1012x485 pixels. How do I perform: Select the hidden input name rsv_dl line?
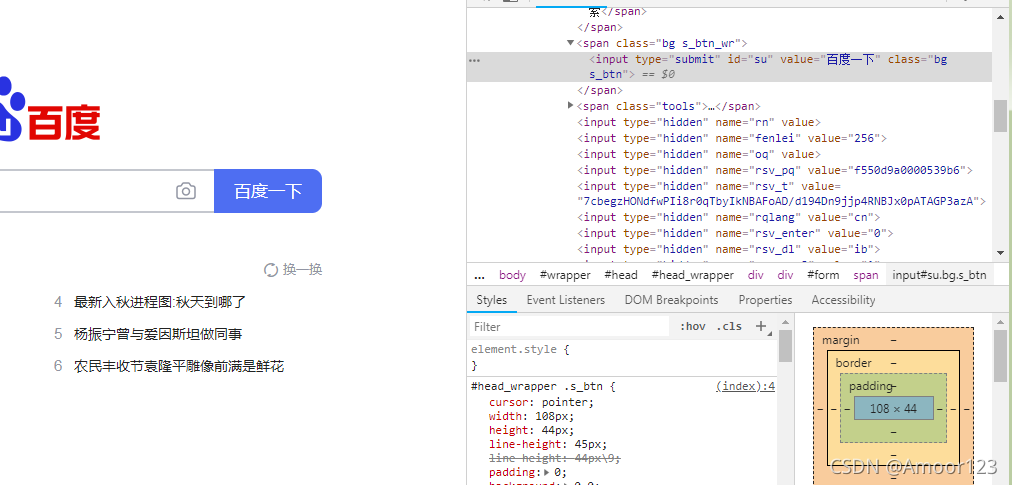(x=729, y=249)
